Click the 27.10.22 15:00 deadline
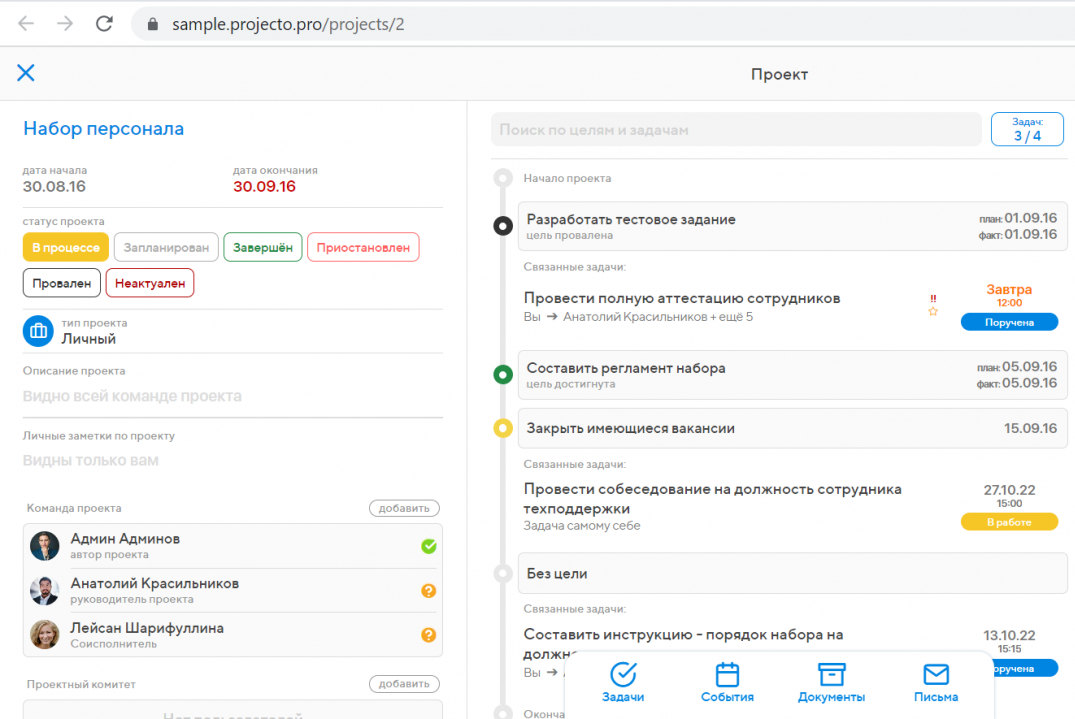1075x719 pixels. [1009, 496]
